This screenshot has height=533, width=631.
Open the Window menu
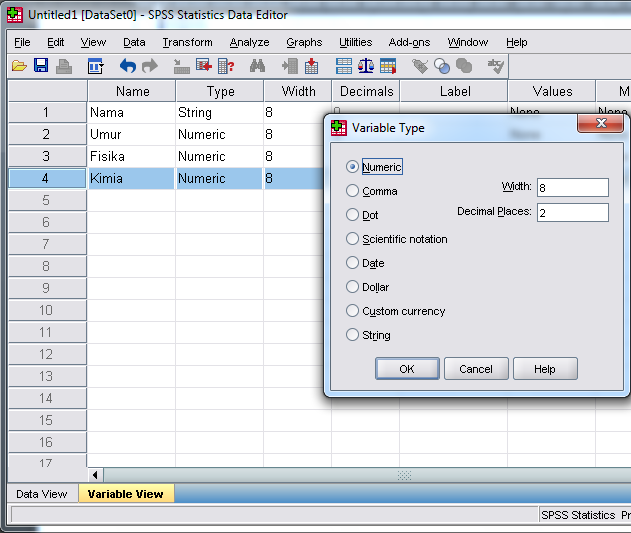pos(468,42)
